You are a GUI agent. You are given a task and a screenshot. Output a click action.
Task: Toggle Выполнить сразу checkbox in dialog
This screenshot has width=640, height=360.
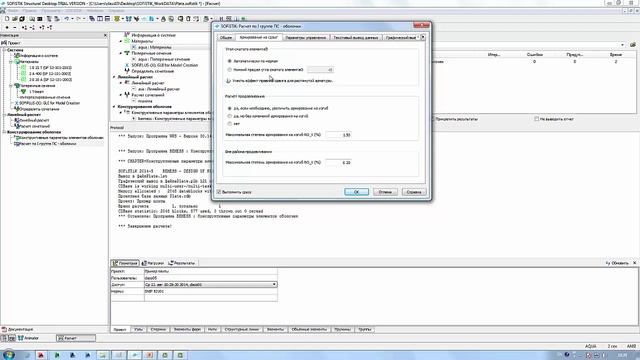tap(219, 192)
